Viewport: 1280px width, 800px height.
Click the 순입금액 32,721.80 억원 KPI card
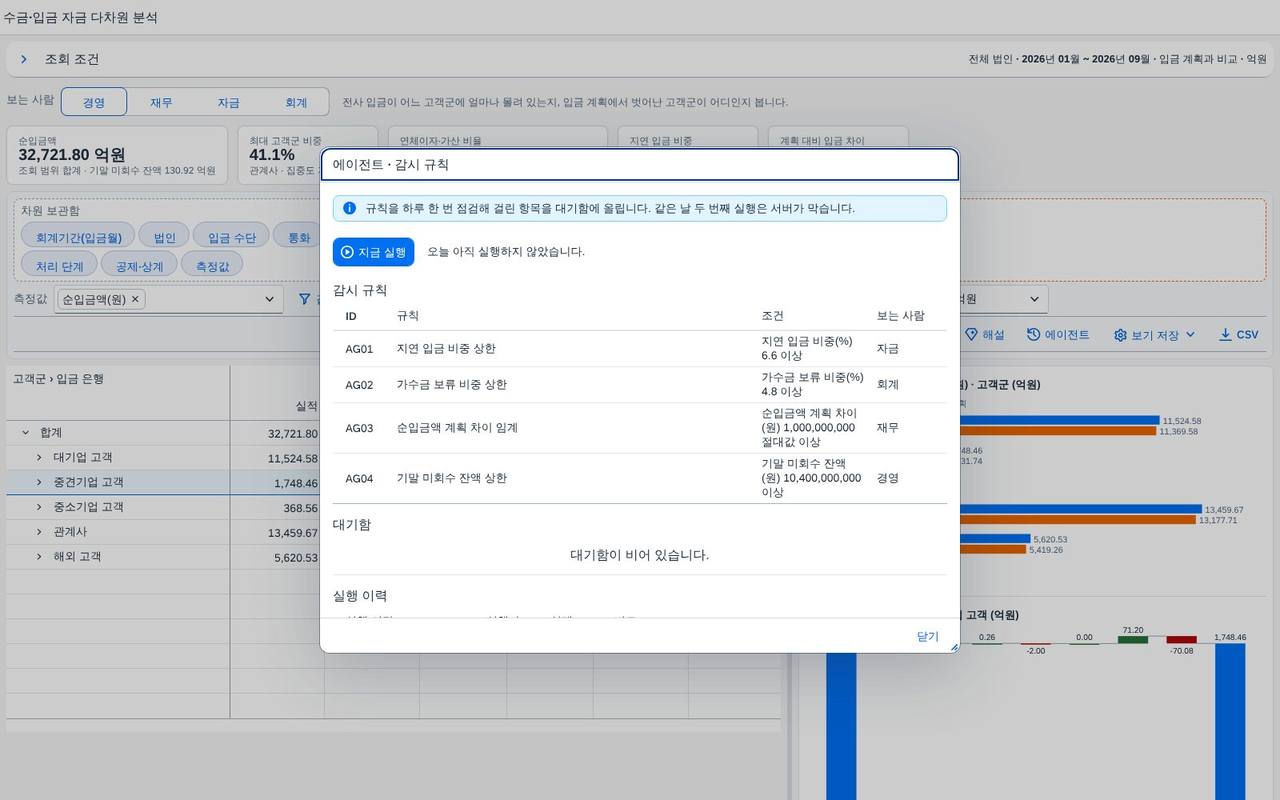(x=117, y=155)
